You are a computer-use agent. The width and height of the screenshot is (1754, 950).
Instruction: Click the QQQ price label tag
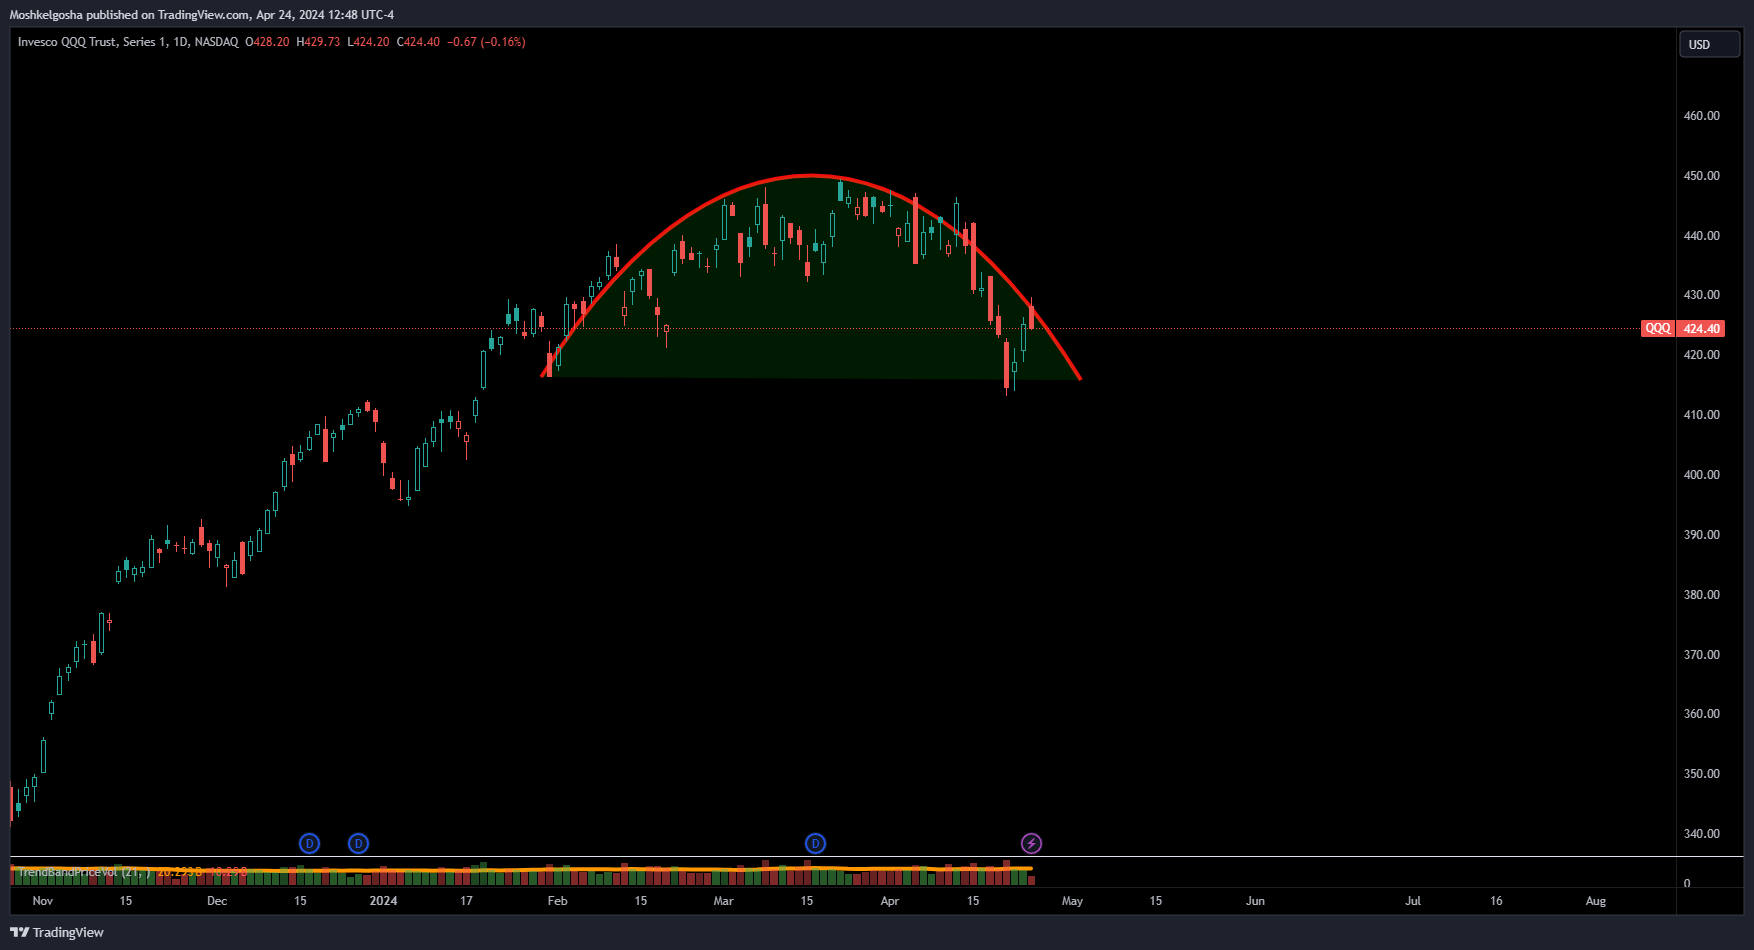[1658, 328]
